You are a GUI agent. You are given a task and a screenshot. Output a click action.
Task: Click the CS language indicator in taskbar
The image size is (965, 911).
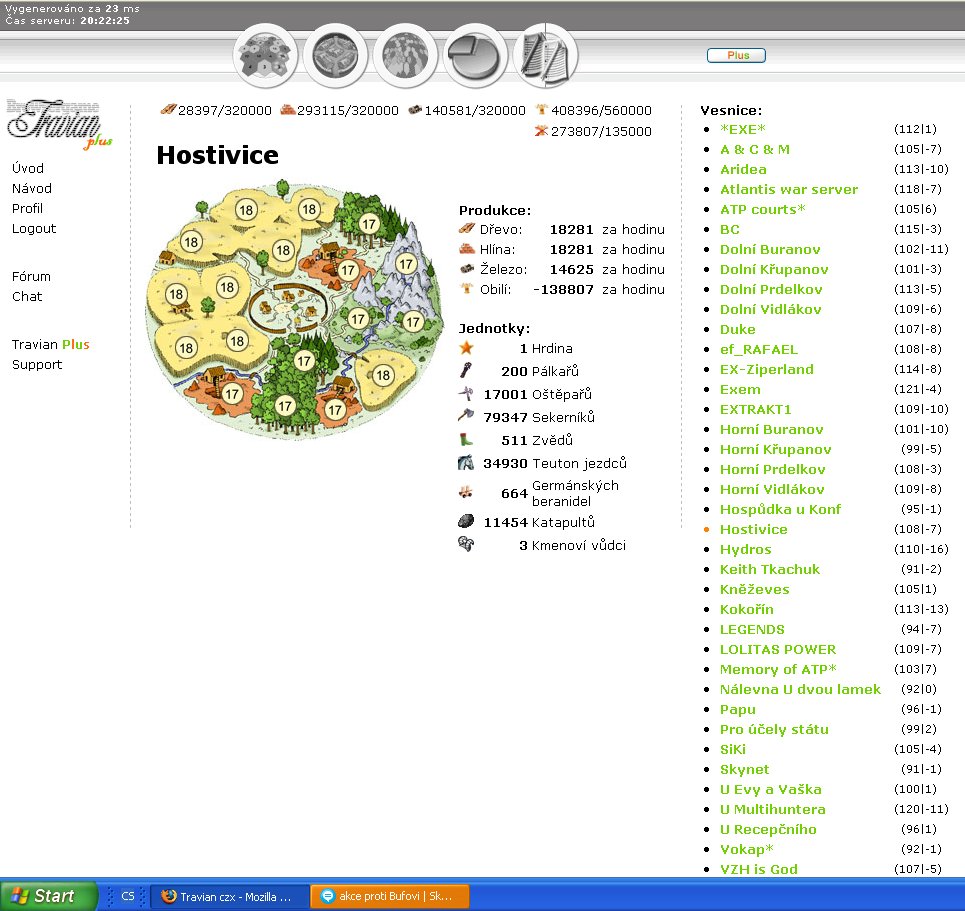[127, 896]
